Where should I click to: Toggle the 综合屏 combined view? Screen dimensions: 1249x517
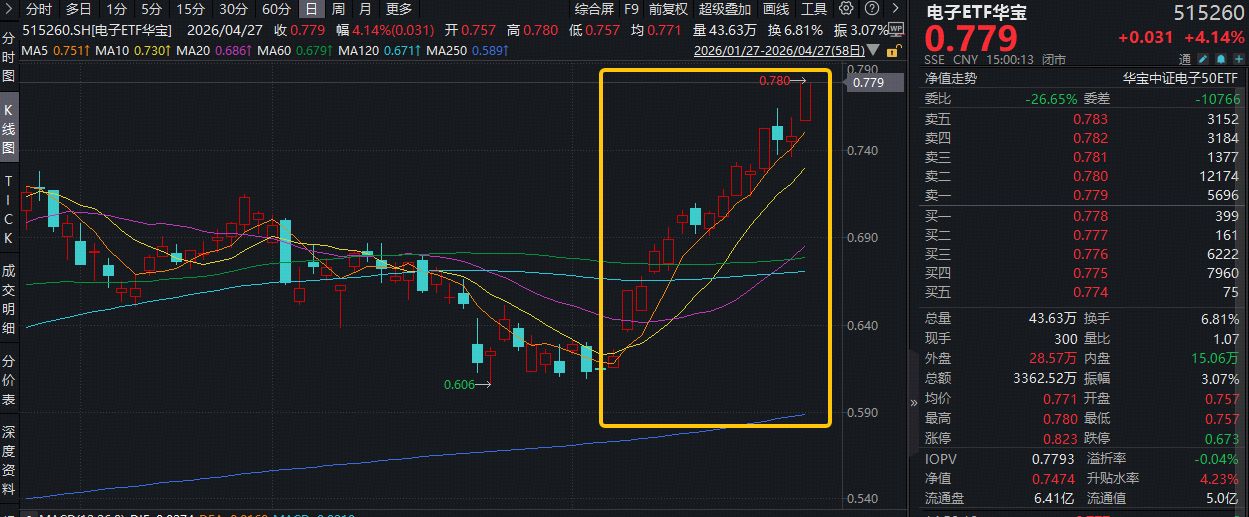coord(594,9)
